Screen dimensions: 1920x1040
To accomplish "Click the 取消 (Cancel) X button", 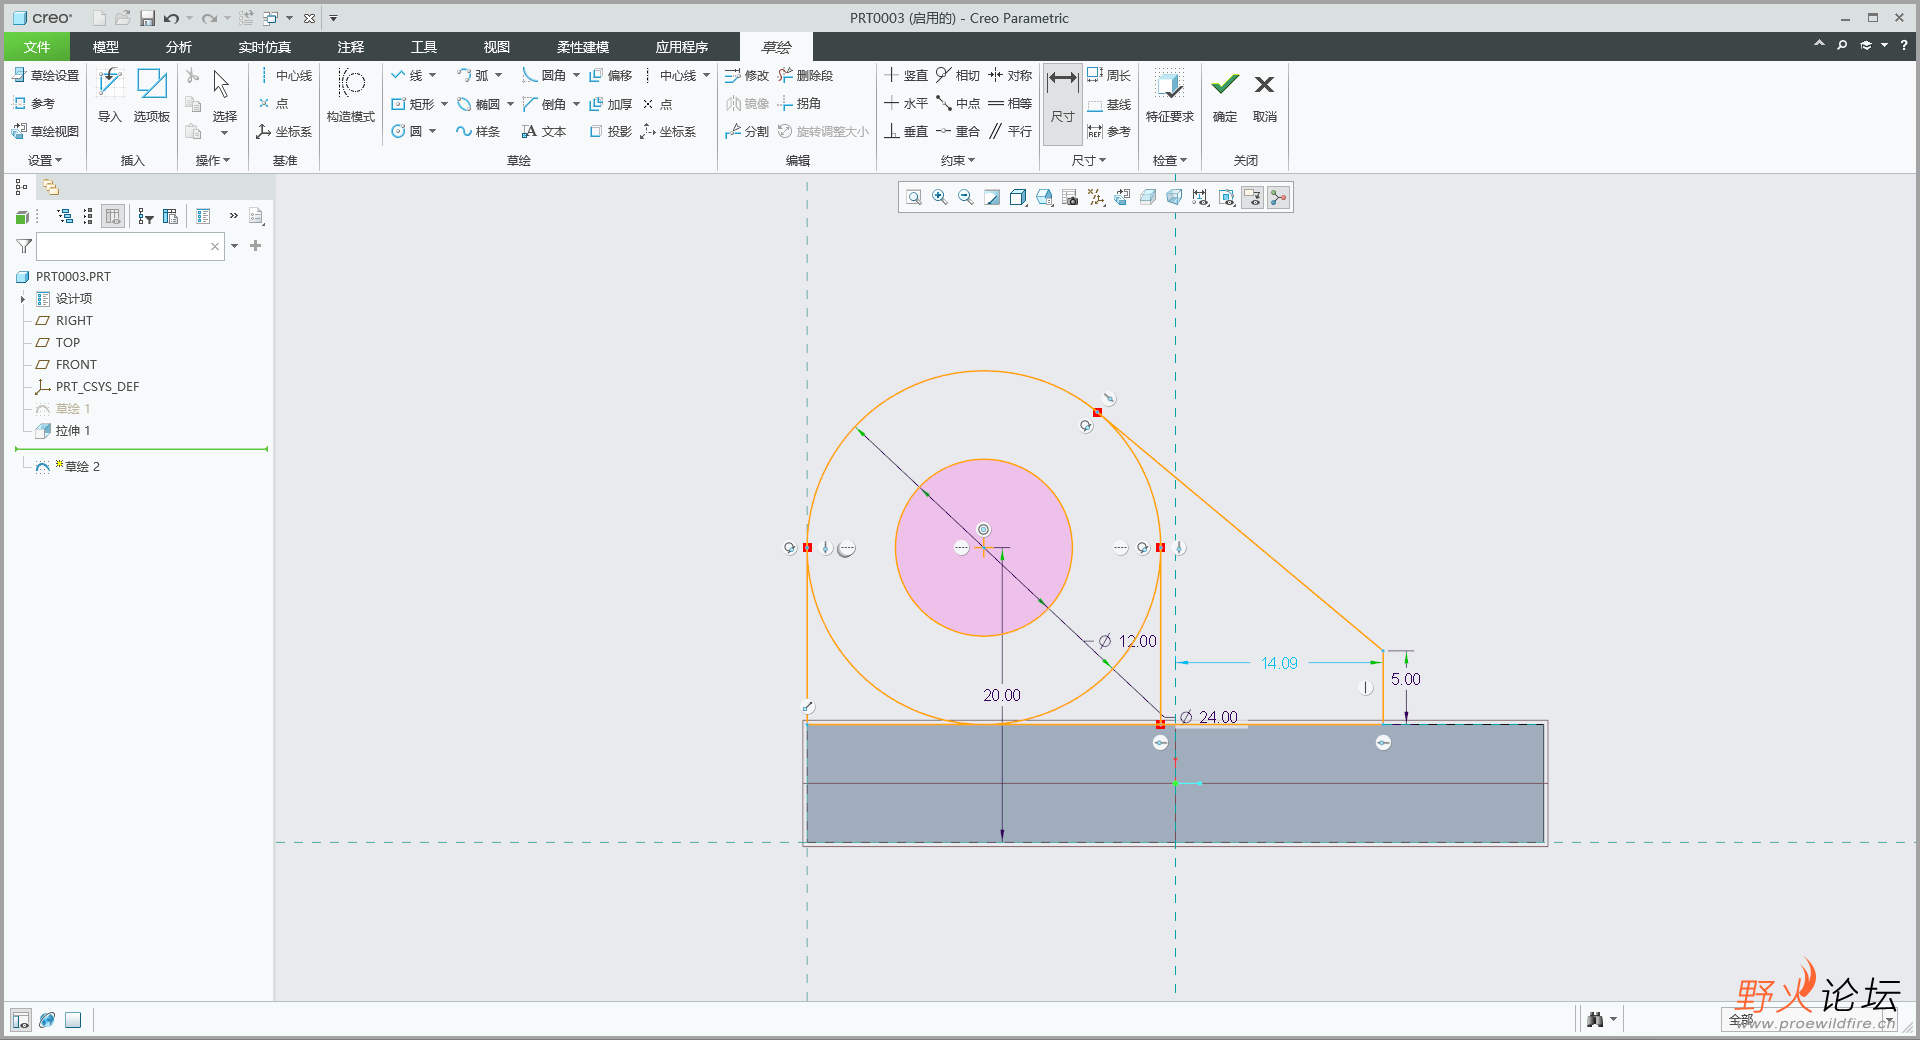I will (1265, 97).
